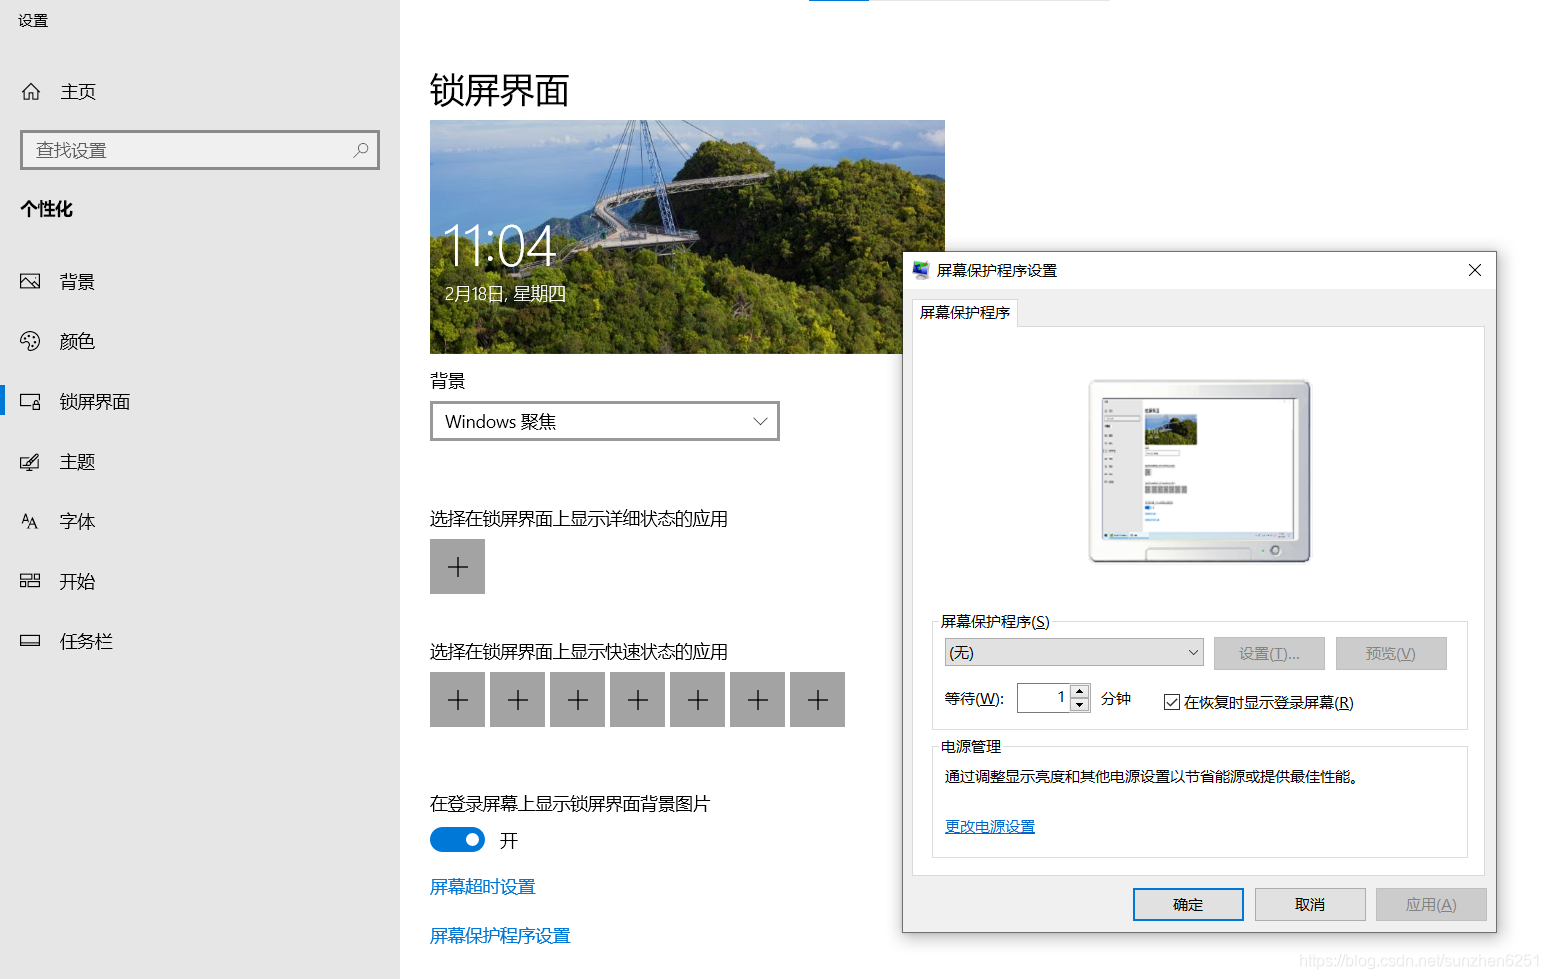This screenshot has height=979, width=1548.
Task: Open the 屏幕保护程序 (无) dropdown
Action: [x=1073, y=652]
